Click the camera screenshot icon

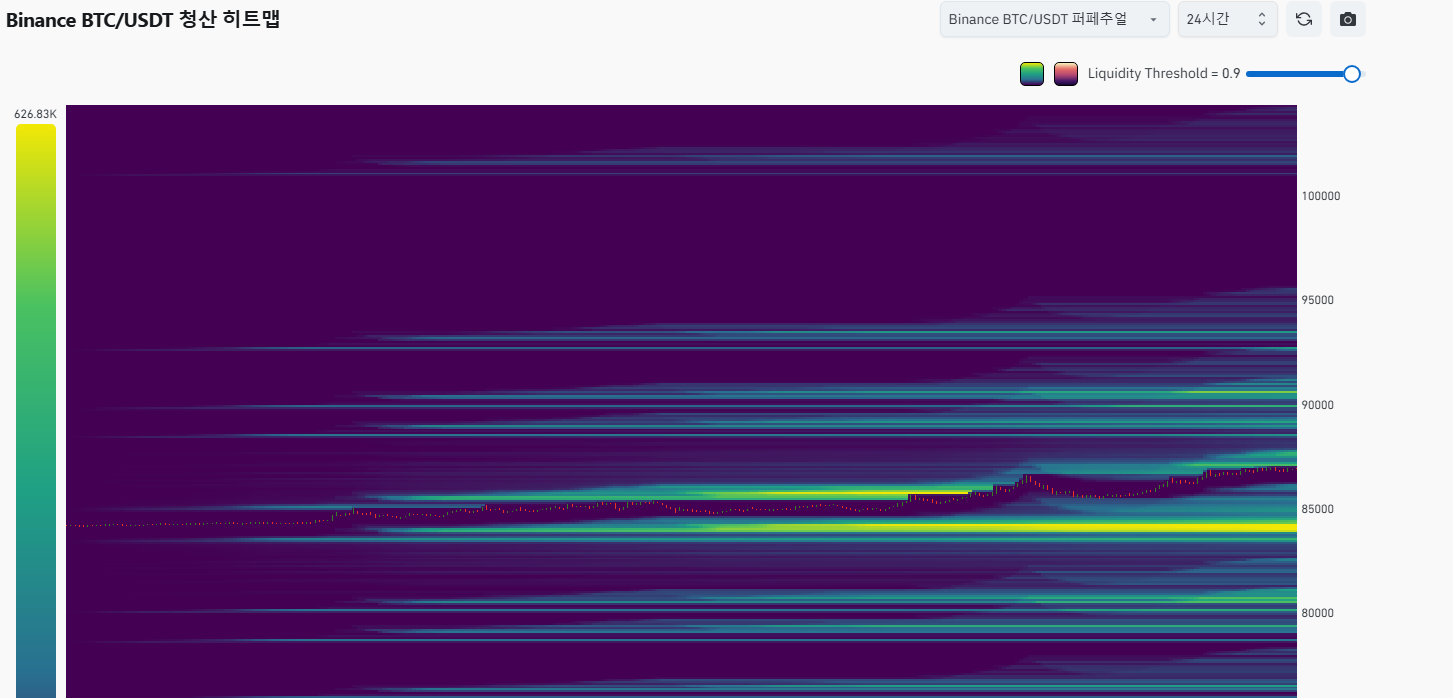(1348, 19)
